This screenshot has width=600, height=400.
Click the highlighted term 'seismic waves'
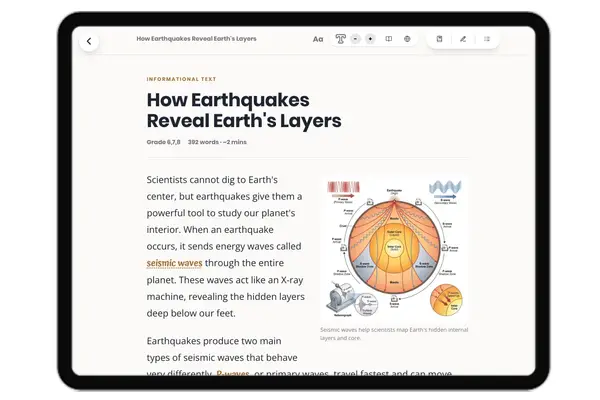(174, 263)
